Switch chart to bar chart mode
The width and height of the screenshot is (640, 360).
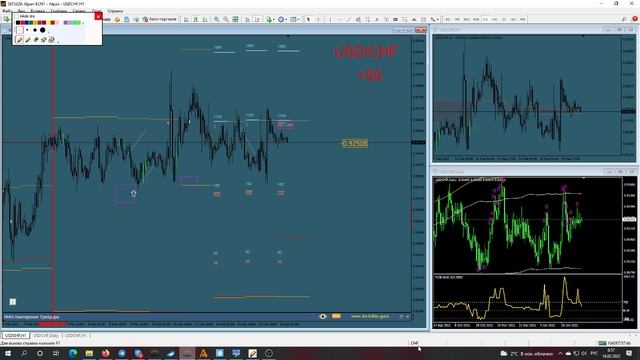tap(186, 19)
